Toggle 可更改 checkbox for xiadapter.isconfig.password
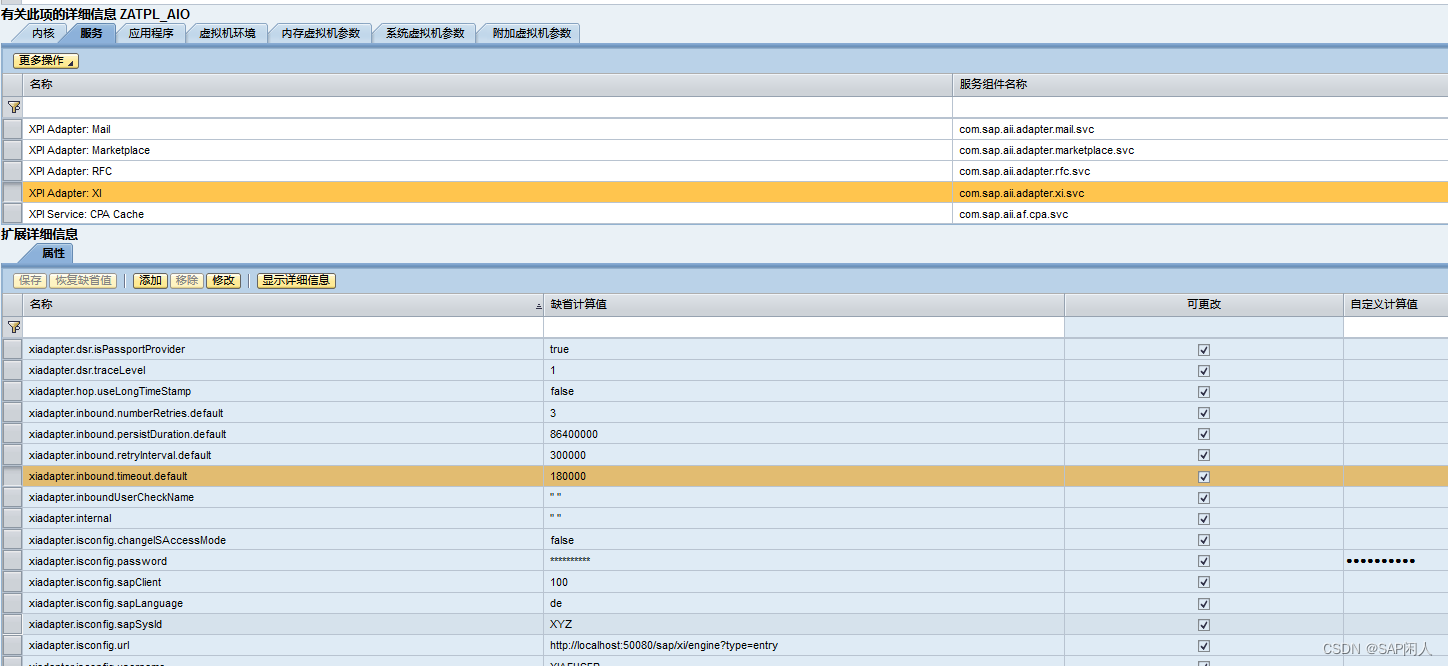Viewport: 1448px width, 666px height. click(1203, 561)
